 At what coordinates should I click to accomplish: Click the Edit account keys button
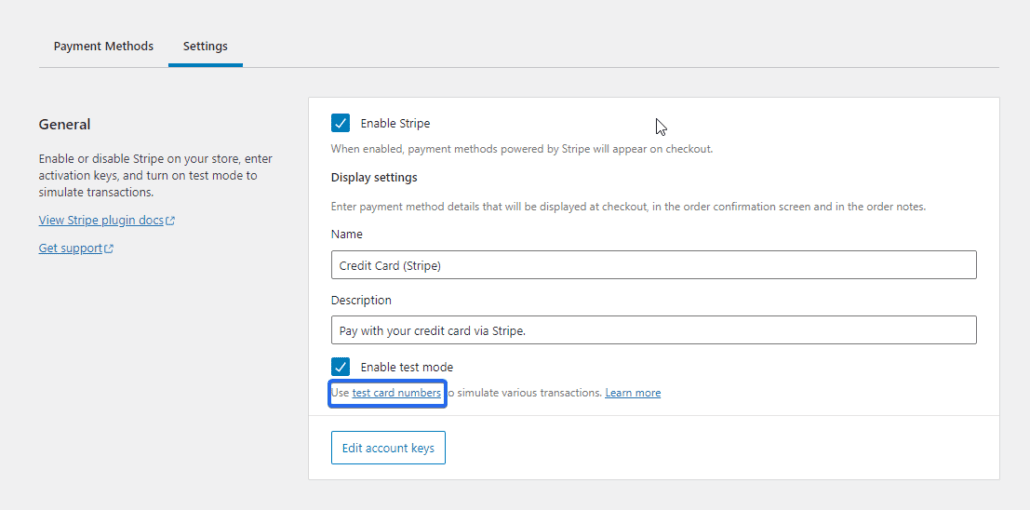388,448
